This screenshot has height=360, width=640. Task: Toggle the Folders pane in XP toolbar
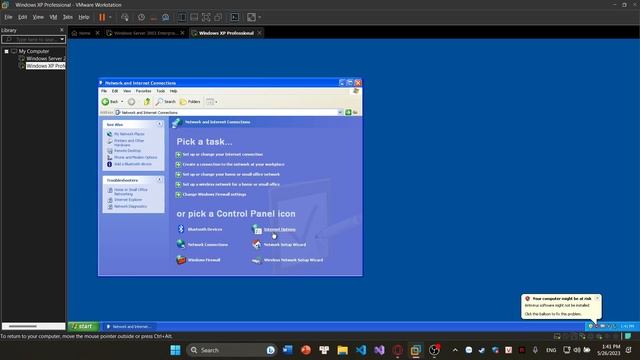[190, 102]
